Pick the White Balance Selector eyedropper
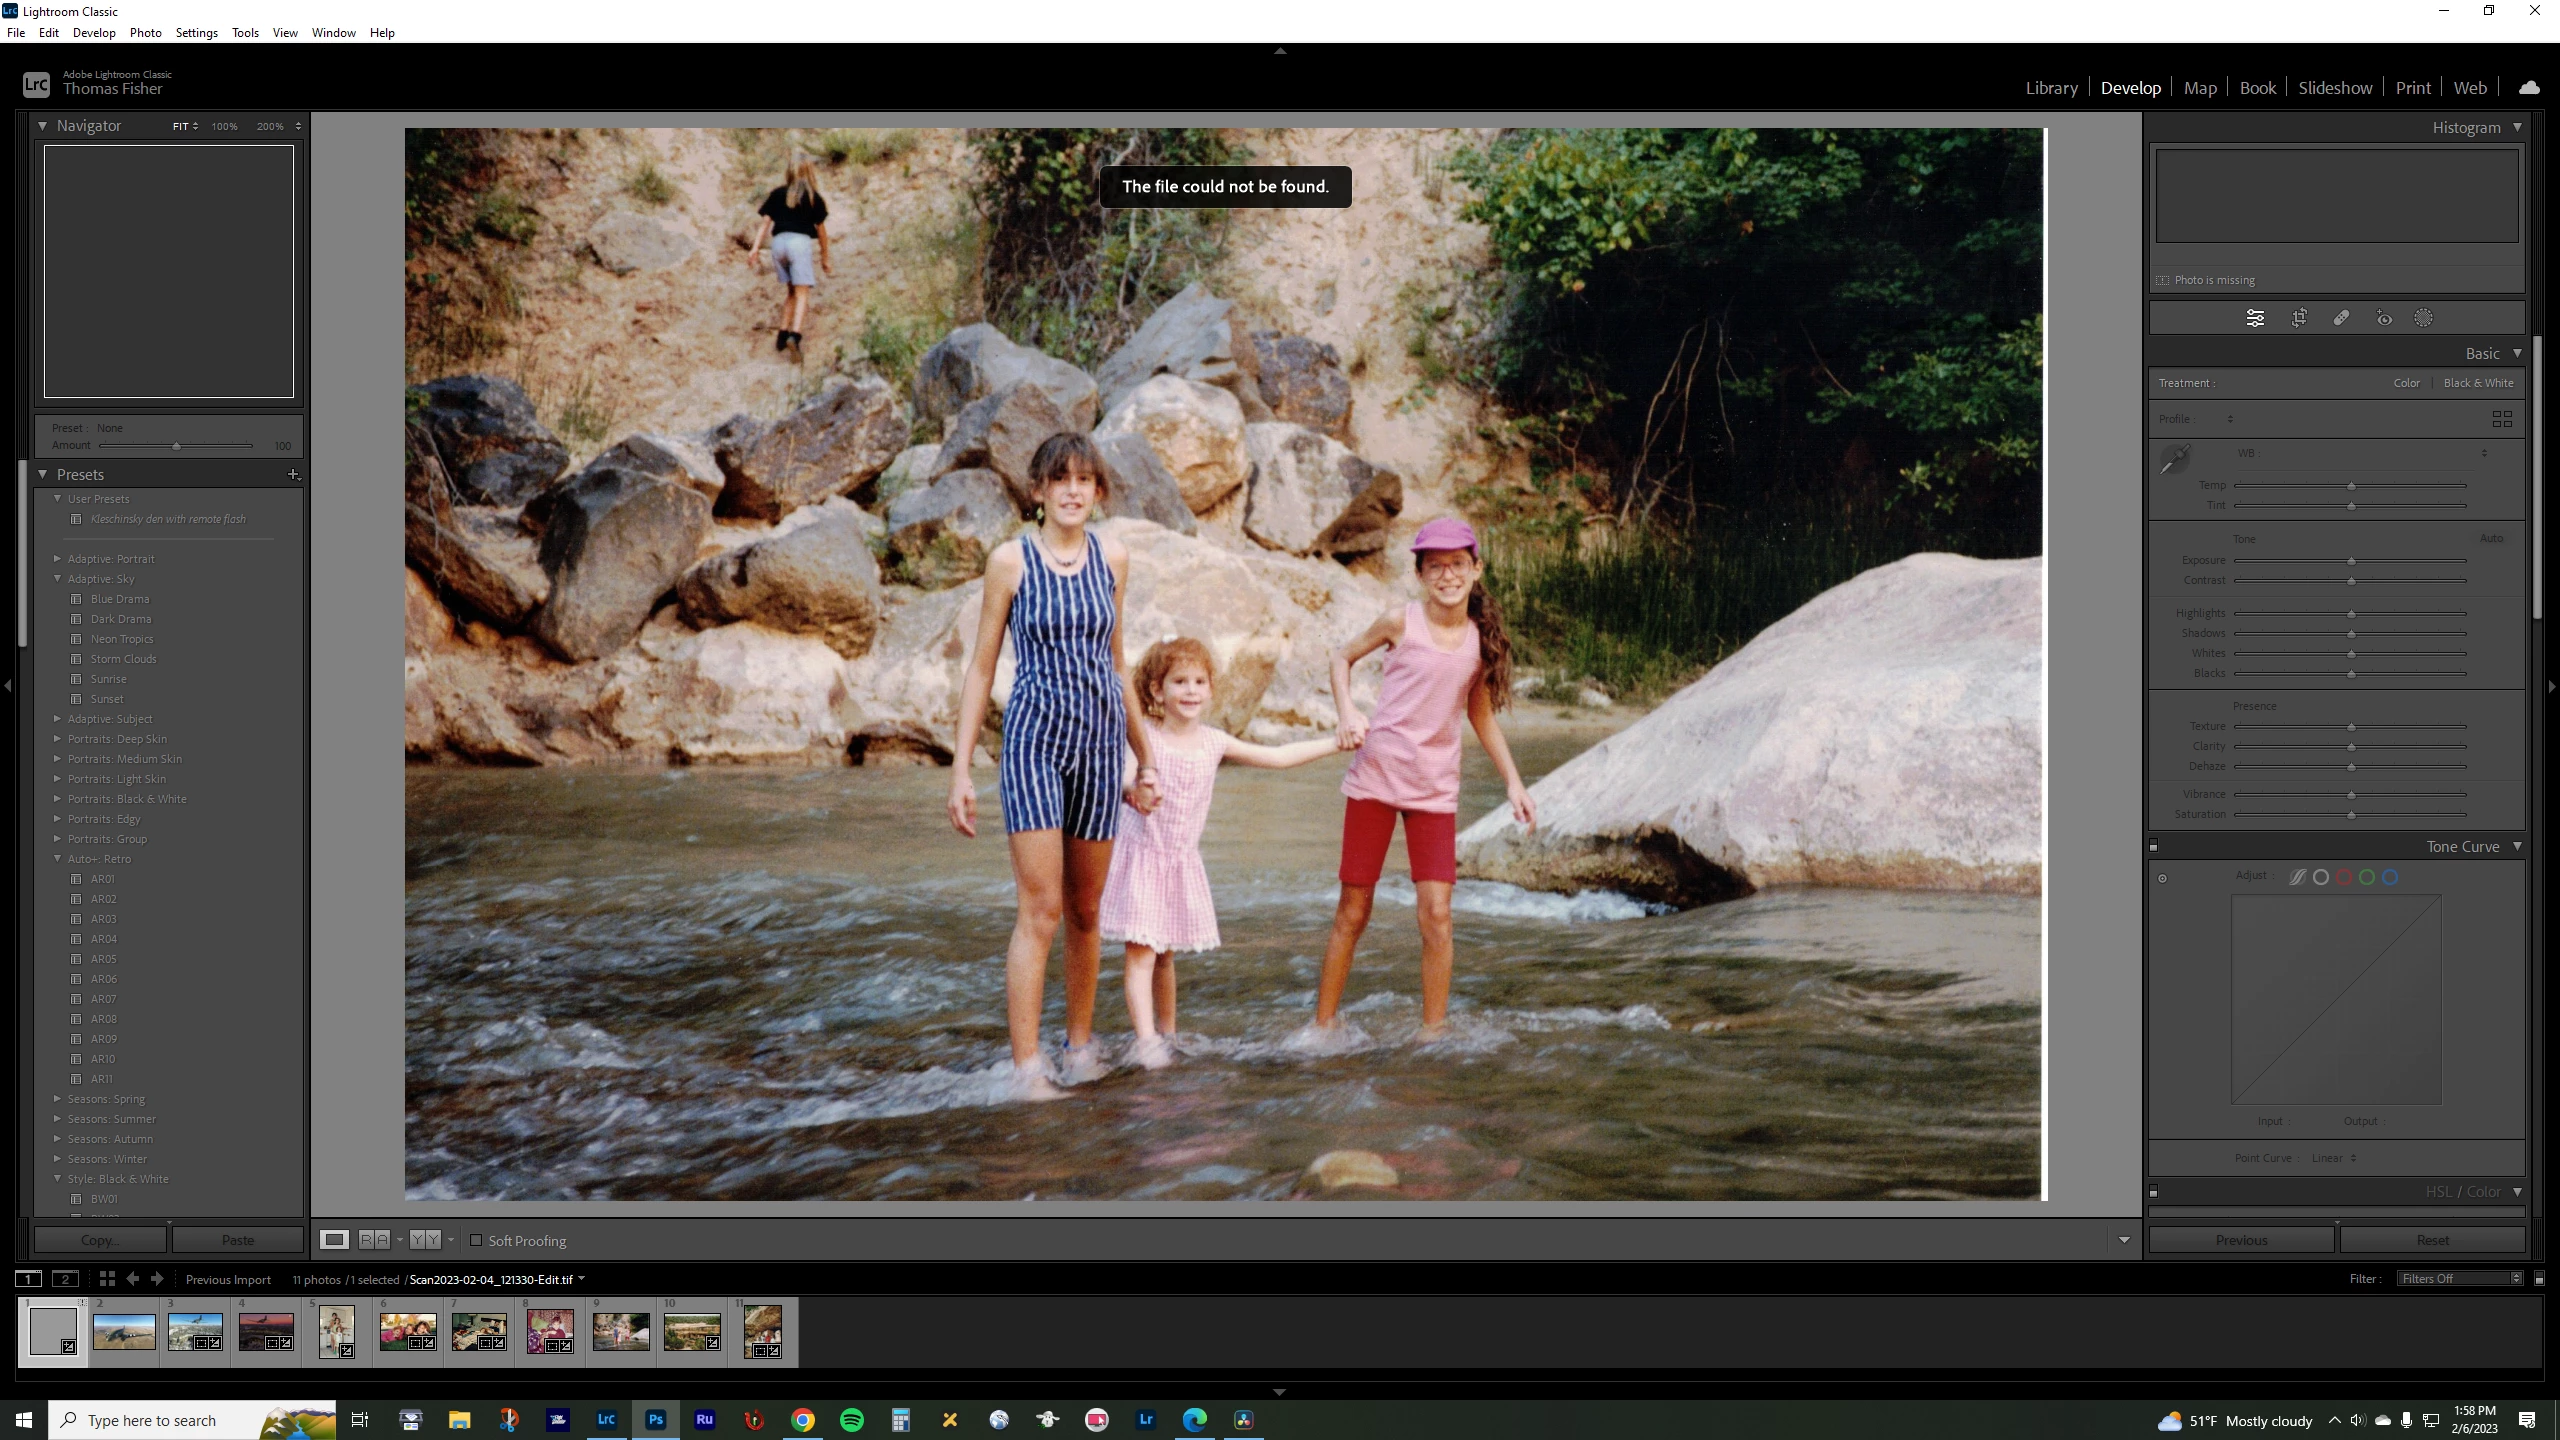Image resolution: width=2560 pixels, height=1440 pixels. (x=2174, y=460)
